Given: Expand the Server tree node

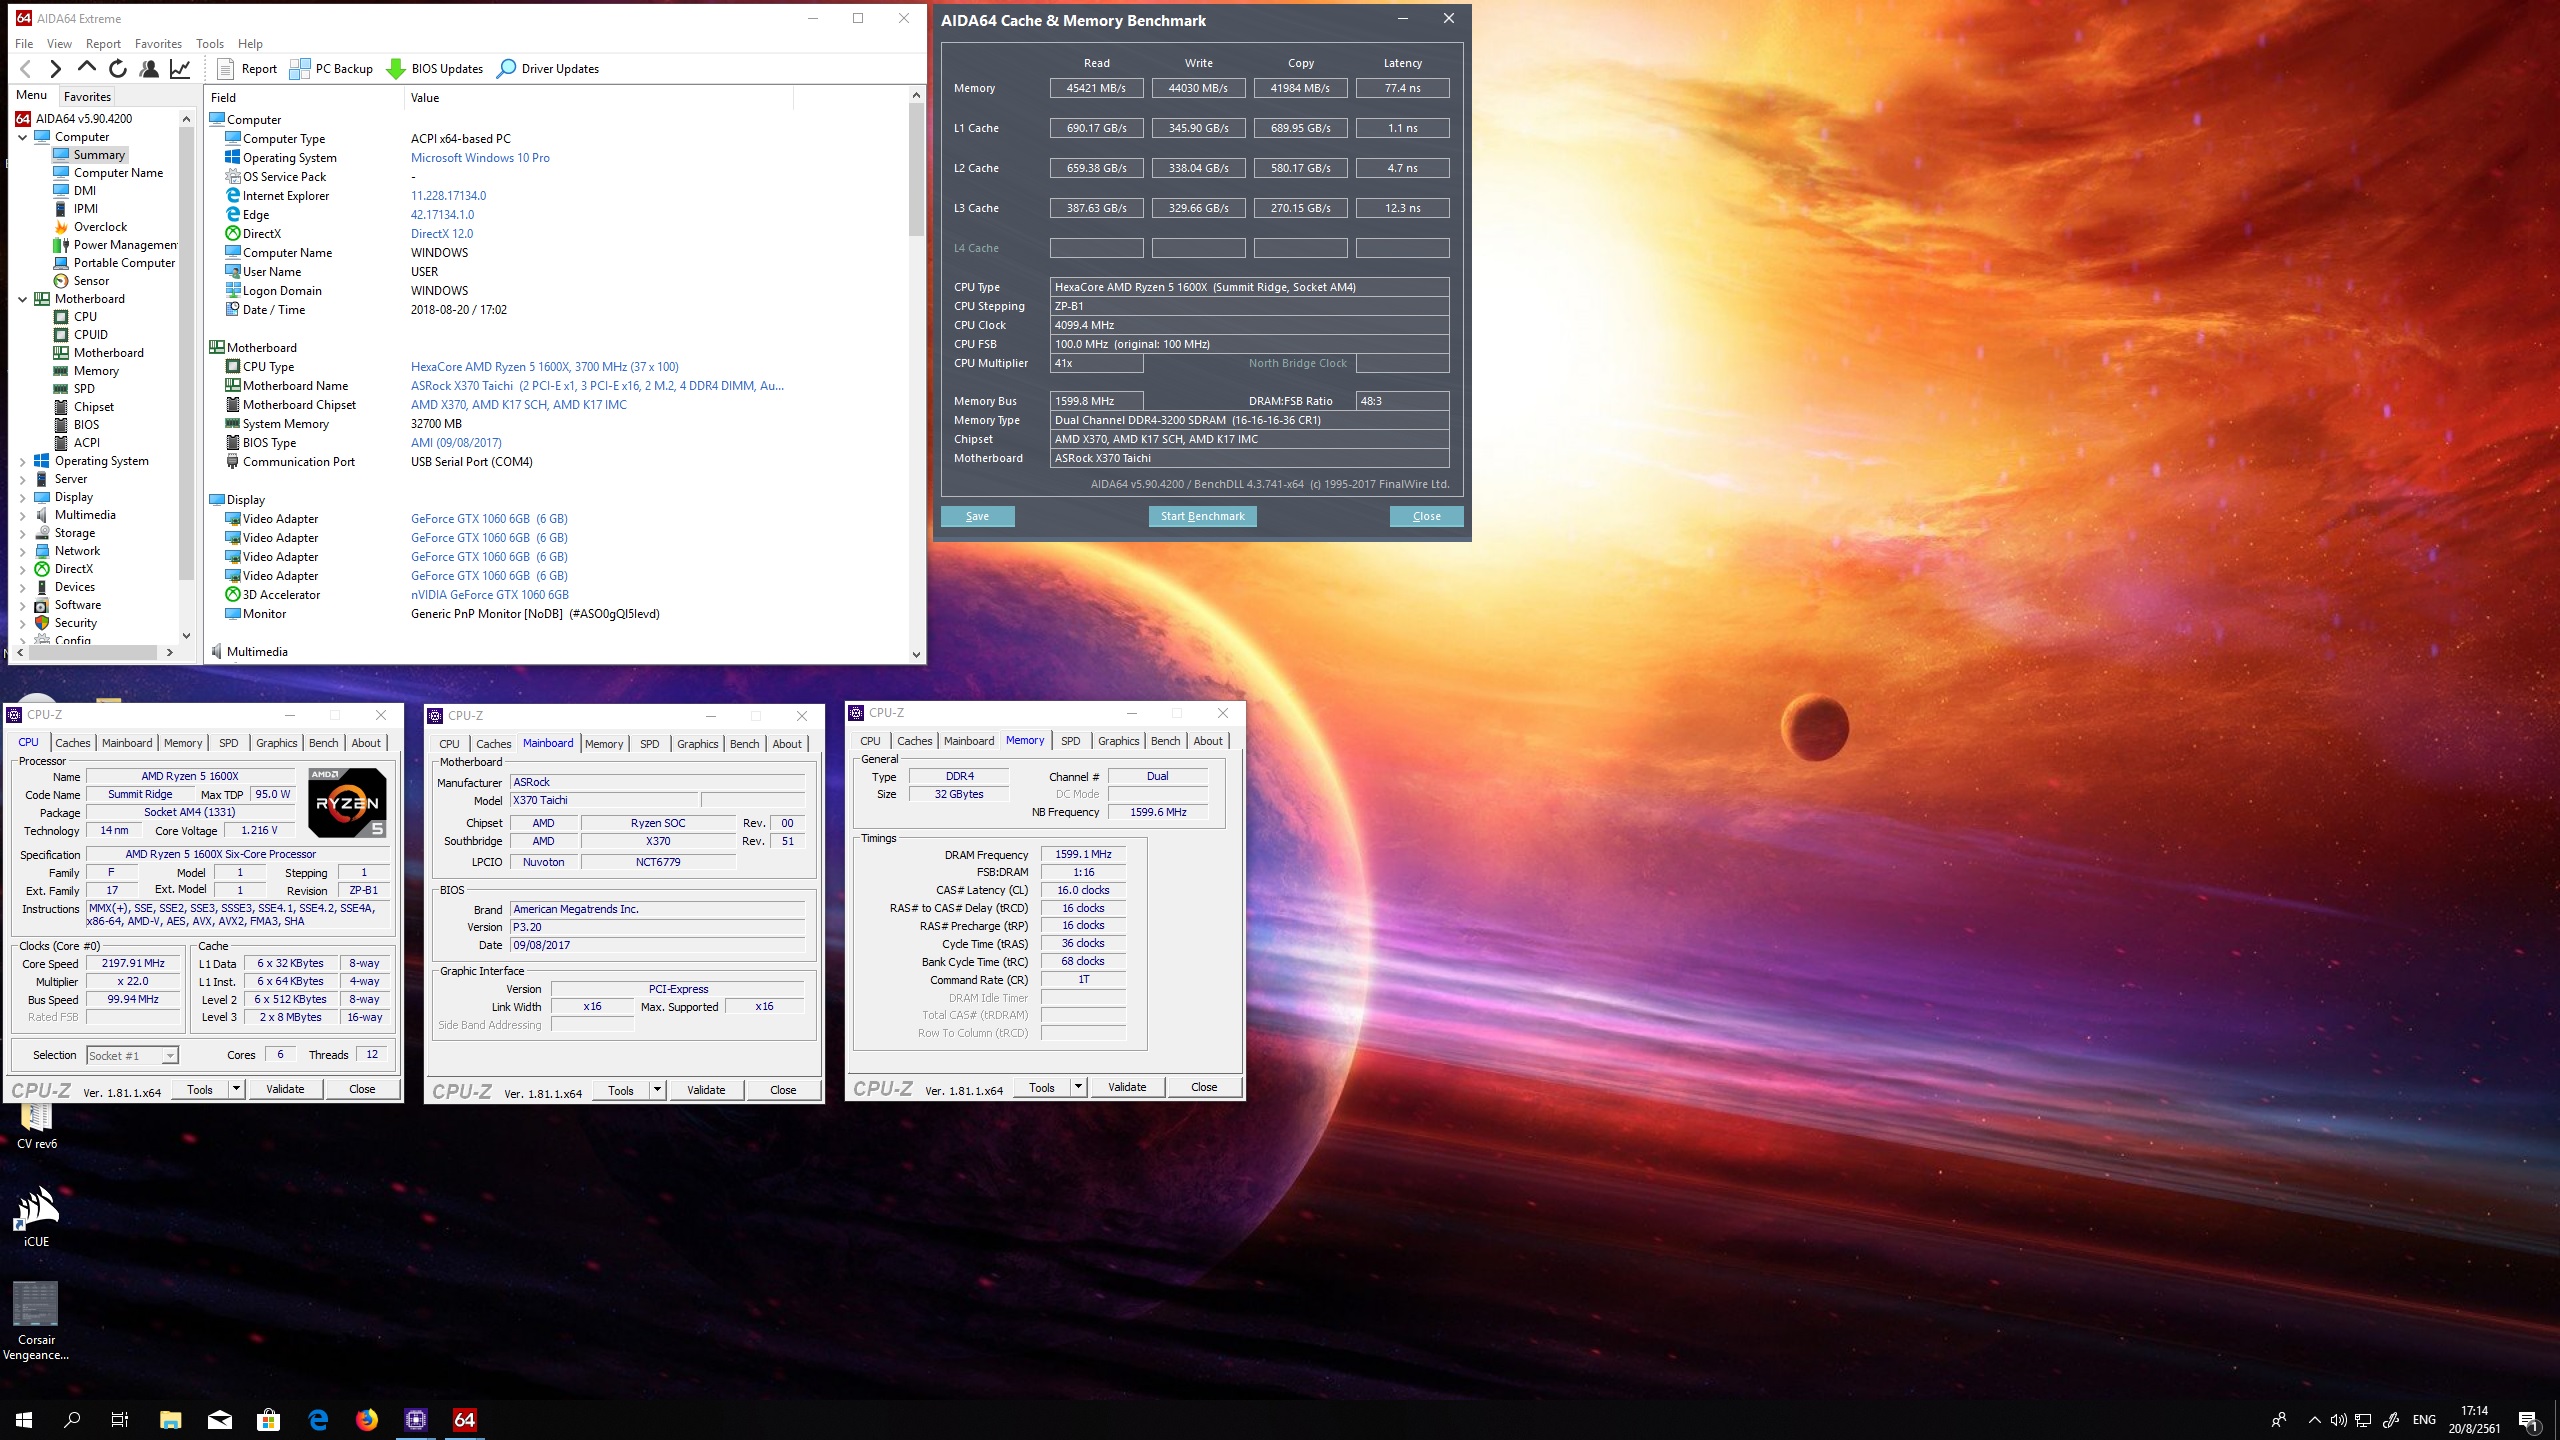Looking at the screenshot, I should click(23, 479).
